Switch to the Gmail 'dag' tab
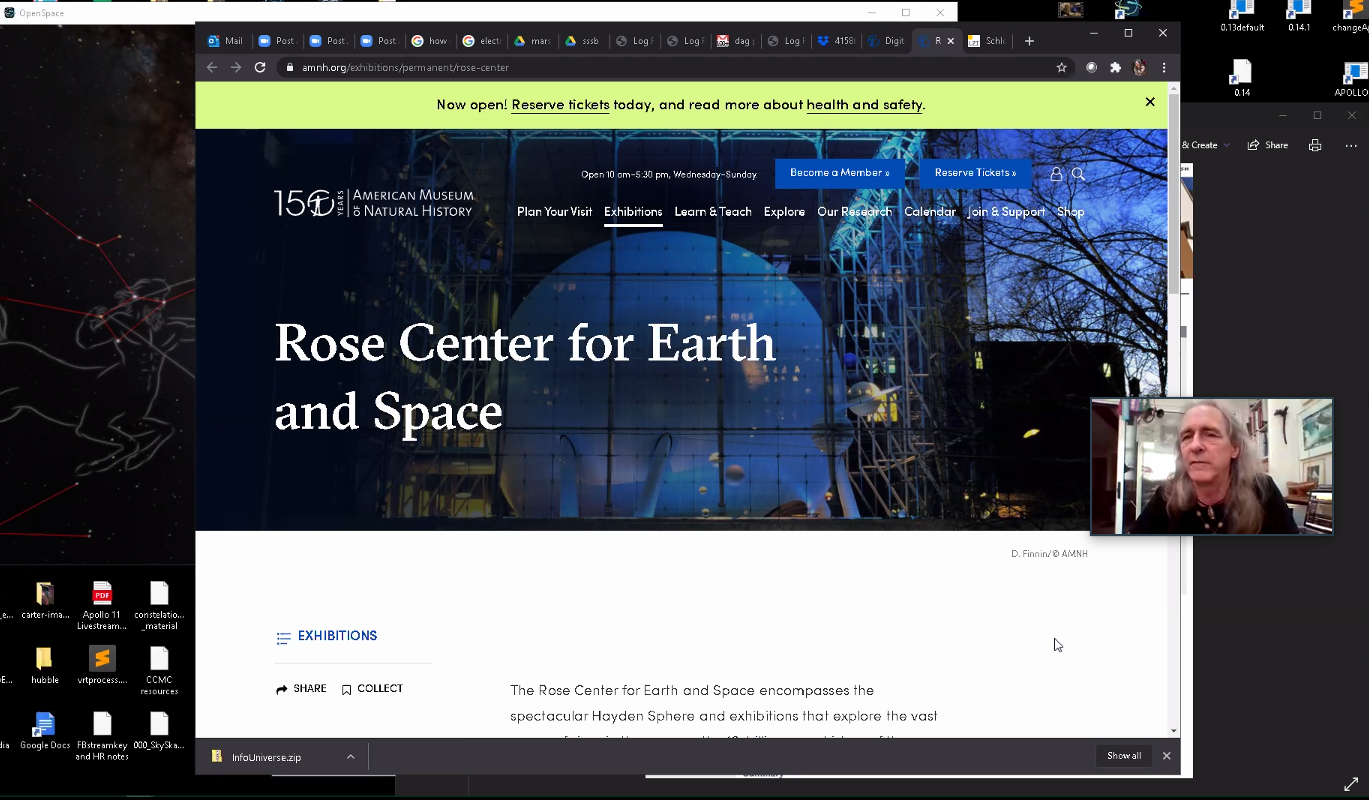The width and height of the screenshot is (1369, 800). [735, 41]
